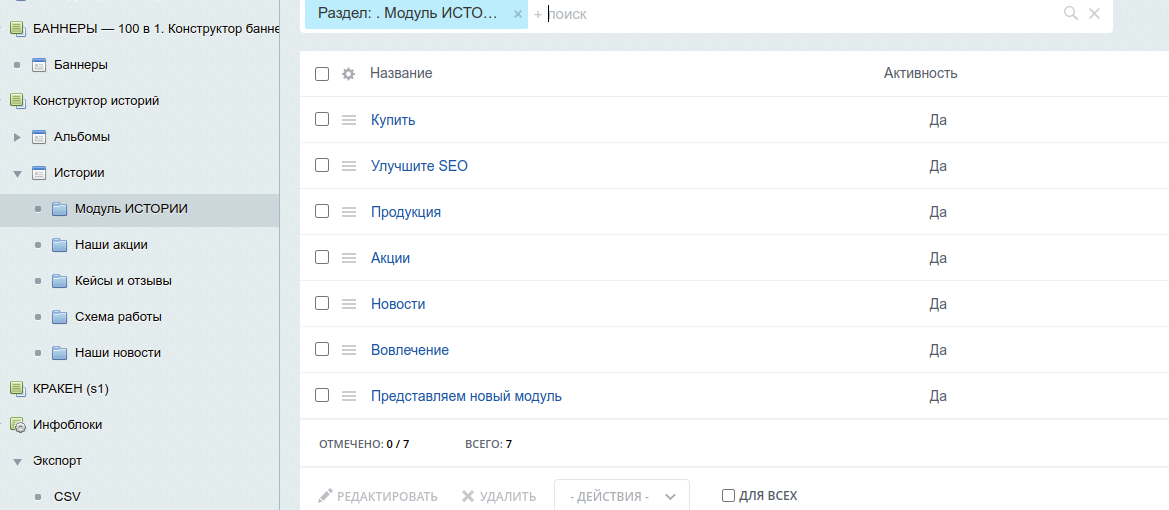The image size is (1169, 510).
Task: Check the Новости row checkbox
Action: tap(322, 303)
